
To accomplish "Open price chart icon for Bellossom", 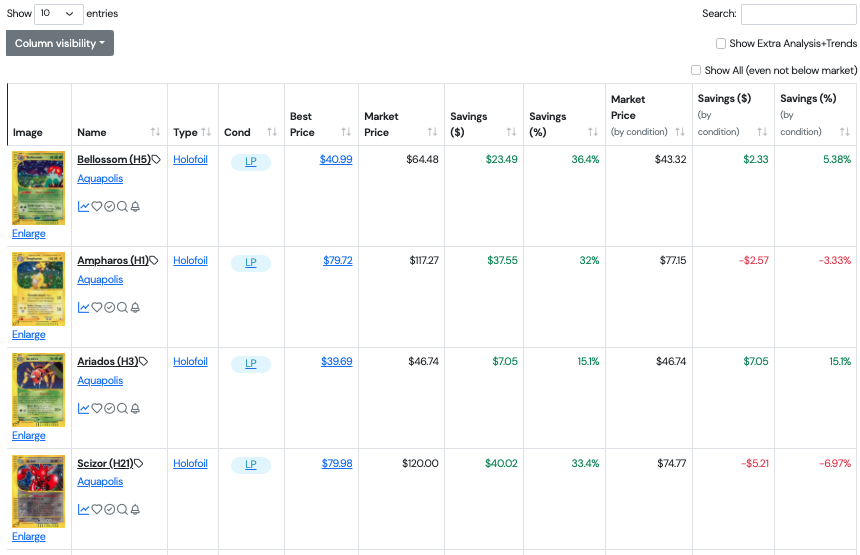I will pyautogui.click(x=84, y=207).
